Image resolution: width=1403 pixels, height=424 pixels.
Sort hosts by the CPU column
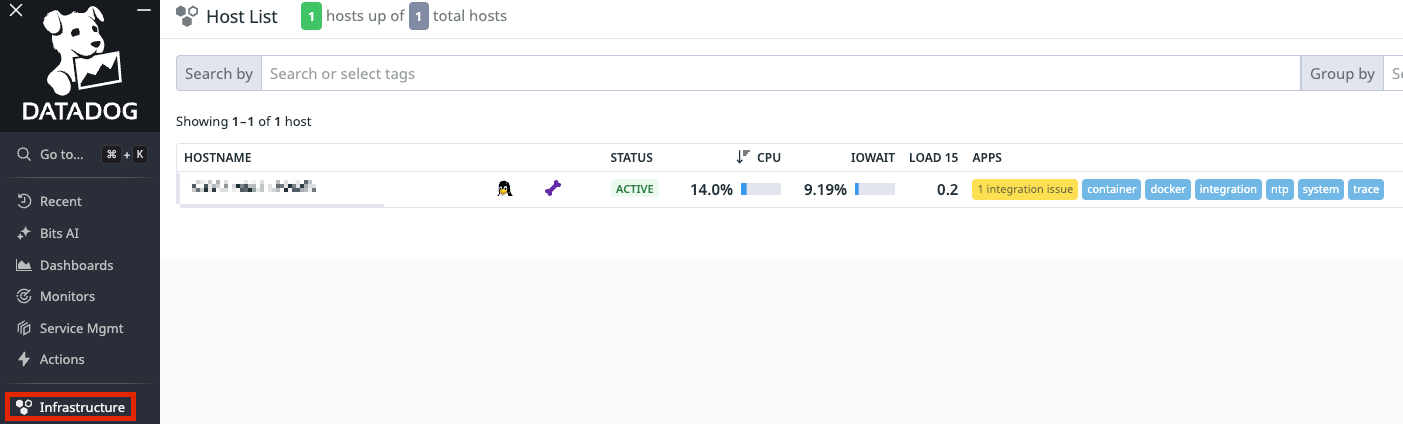pyautogui.click(x=769, y=158)
